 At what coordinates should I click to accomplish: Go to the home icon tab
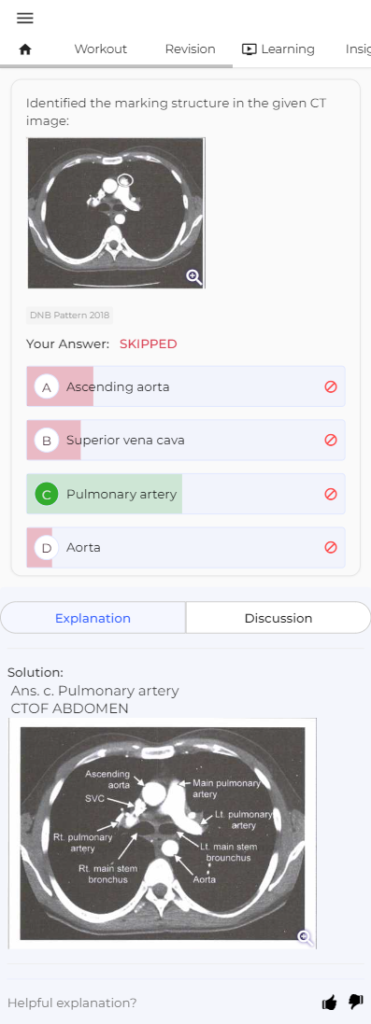click(25, 49)
